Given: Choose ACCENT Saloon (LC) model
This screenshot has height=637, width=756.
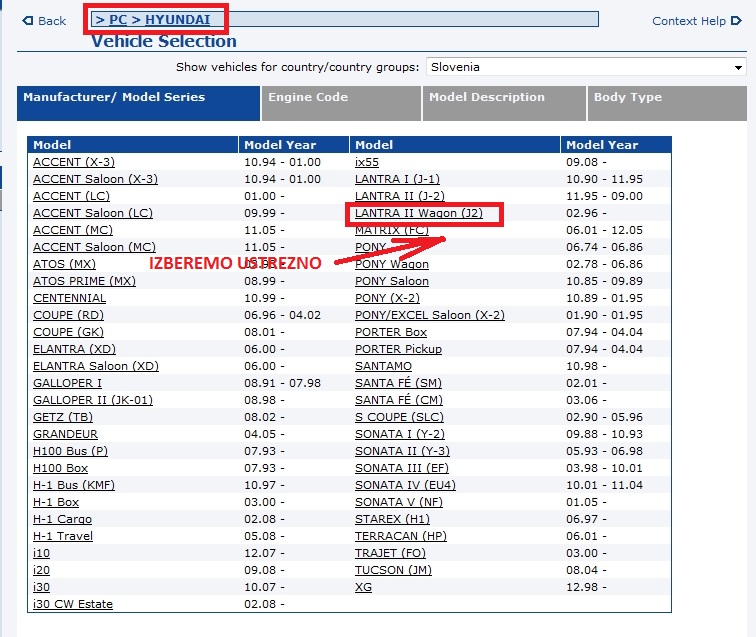Looking at the screenshot, I should pyautogui.click(x=93, y=213).
